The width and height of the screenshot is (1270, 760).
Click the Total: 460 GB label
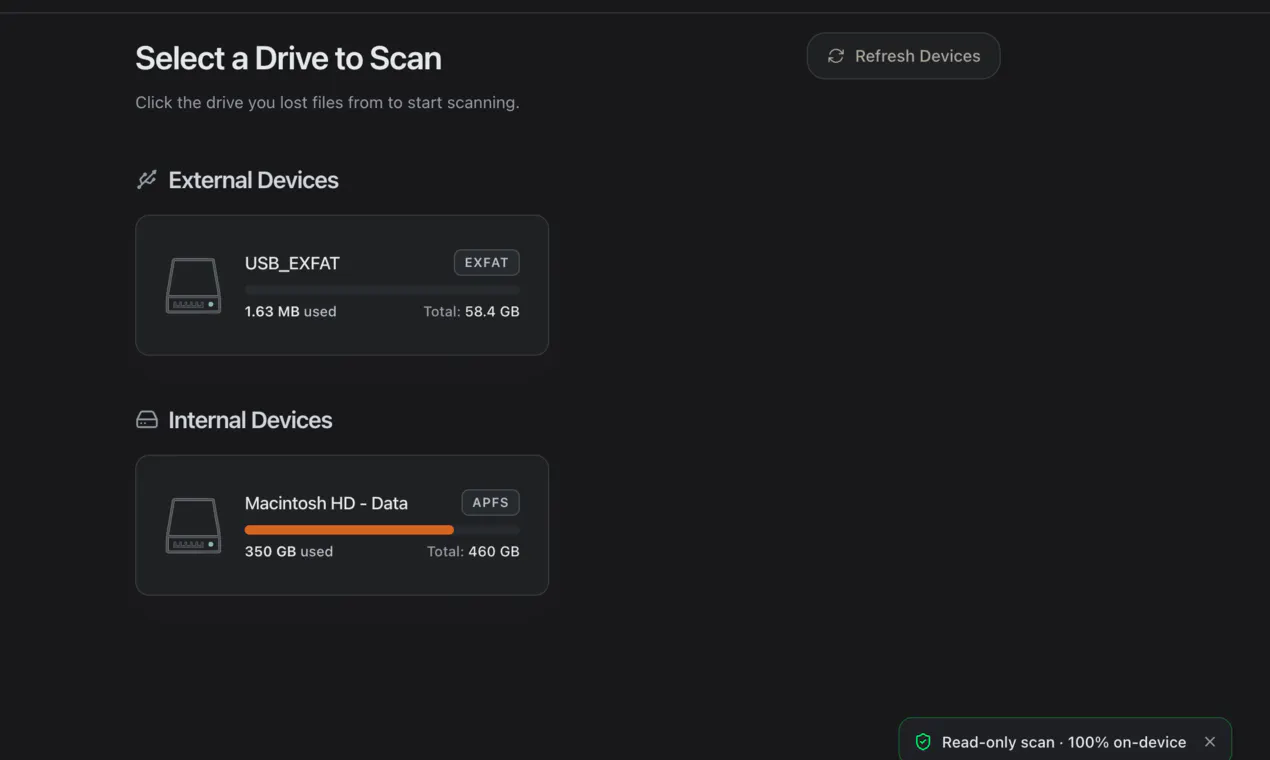[473, 551]
